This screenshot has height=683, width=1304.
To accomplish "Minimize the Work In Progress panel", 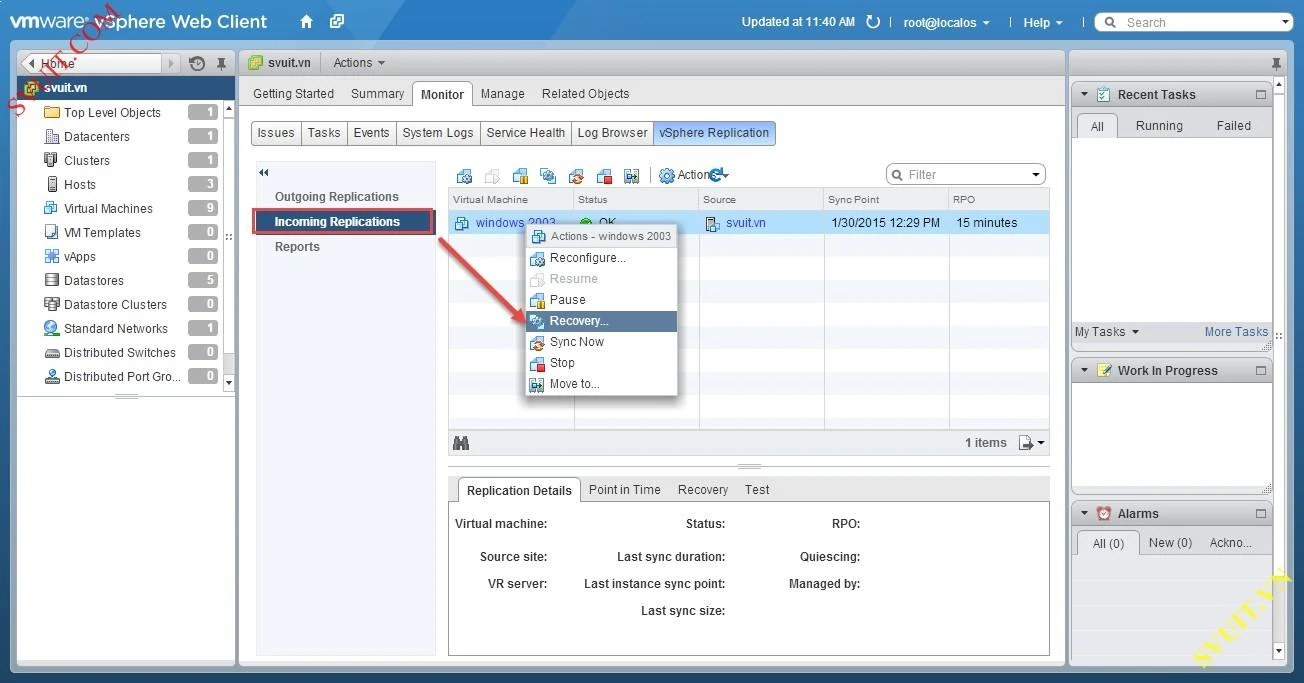I will point(1261,370).
